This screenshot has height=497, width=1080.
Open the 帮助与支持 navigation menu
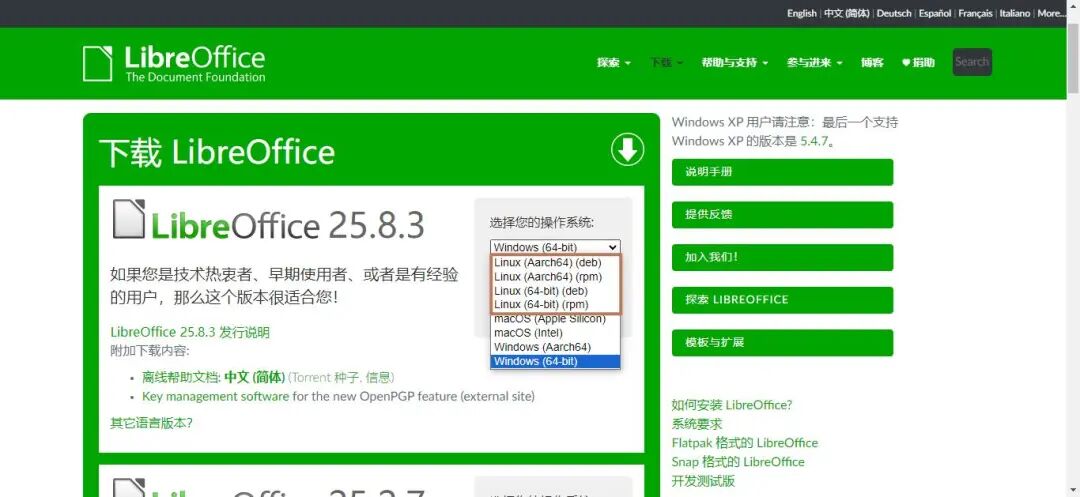[x=735, y=63]
